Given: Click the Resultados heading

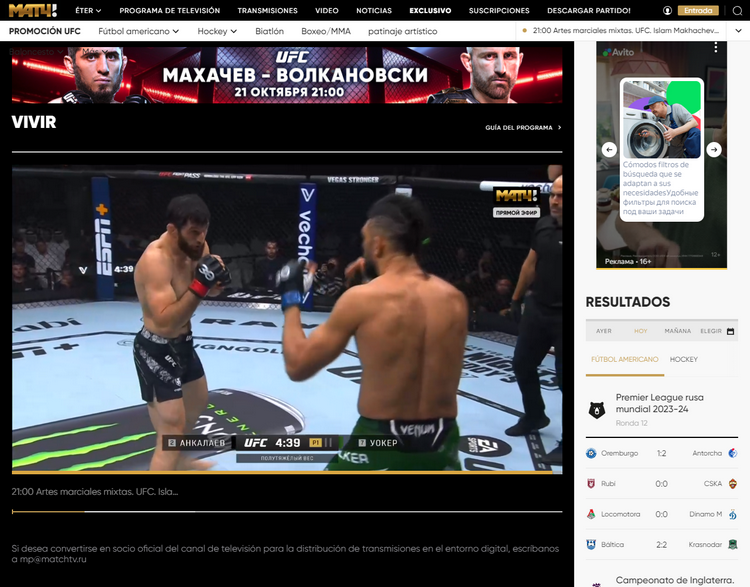Looking at the screenshot, I should (628, 302).
